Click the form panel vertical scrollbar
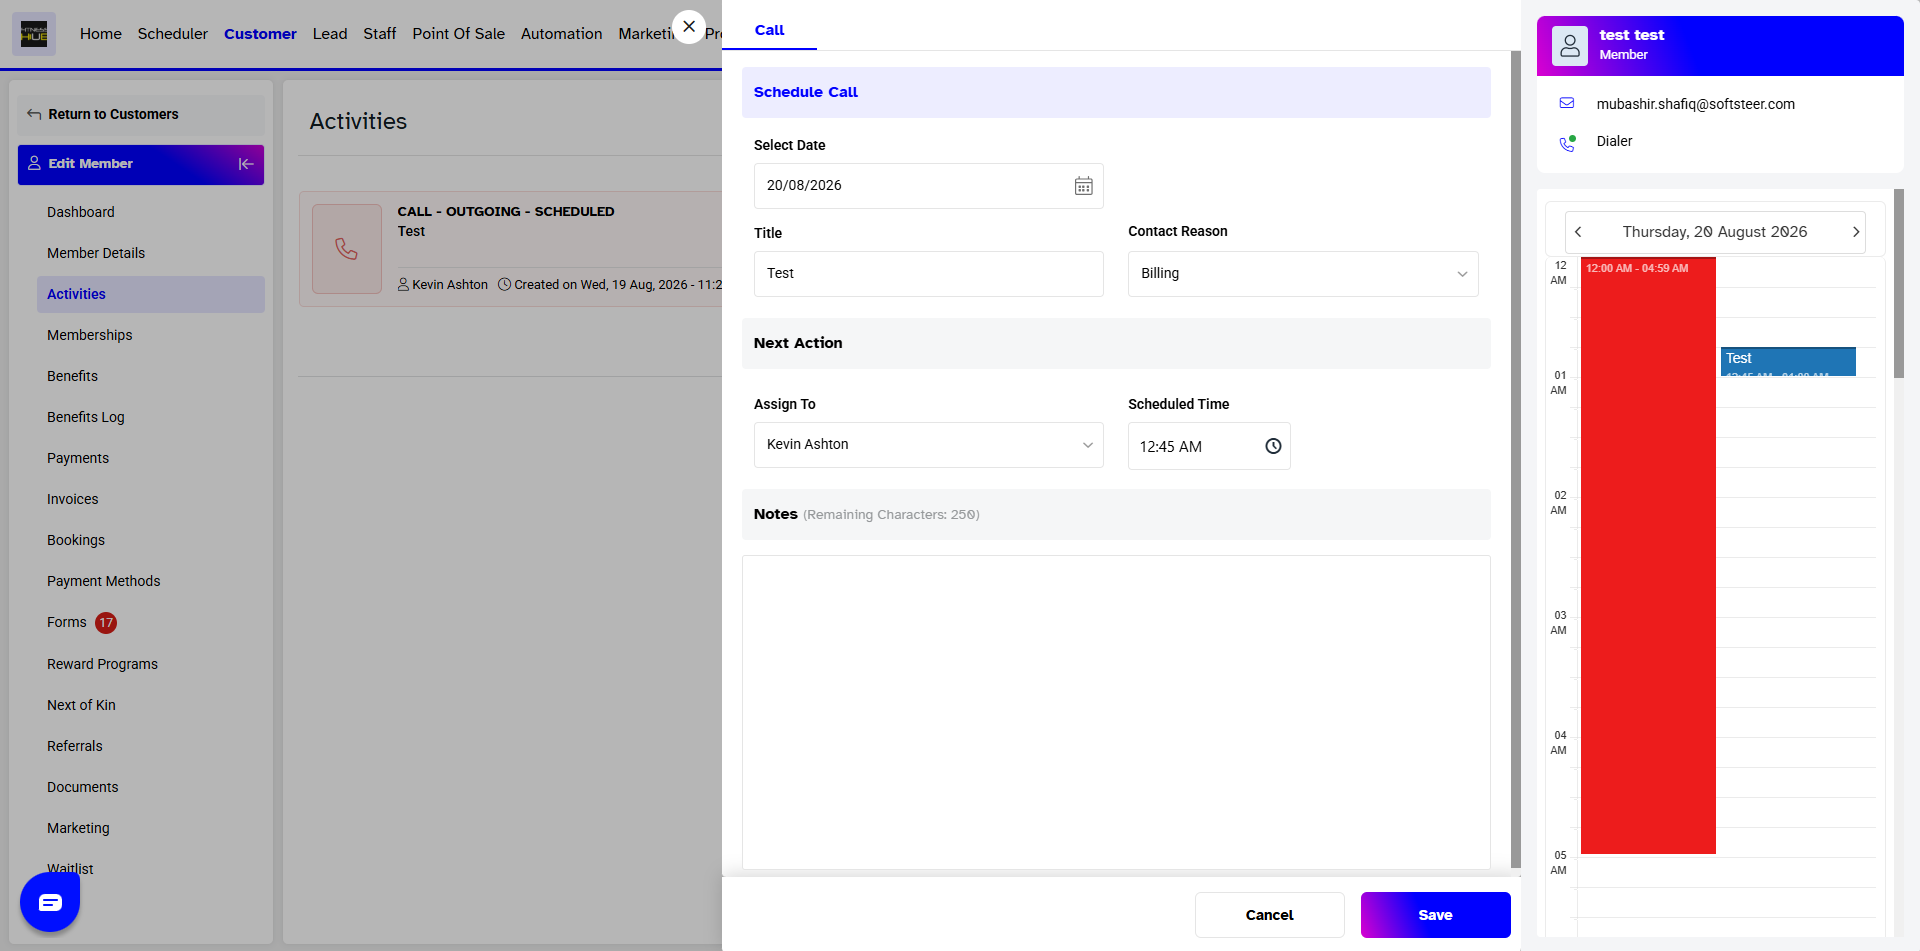The height and width of the screenshot is (951, 1920). 1516,460
